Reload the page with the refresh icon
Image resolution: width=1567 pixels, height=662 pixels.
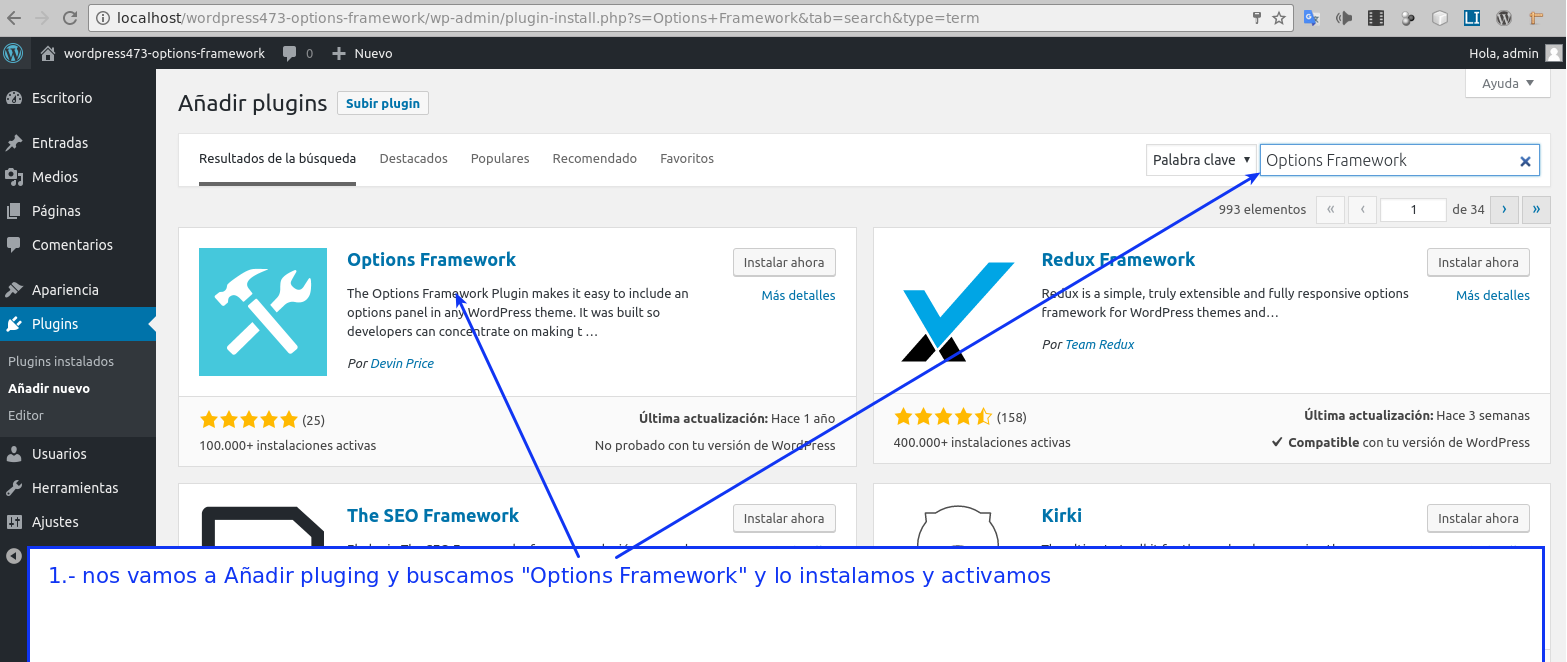click(x=70, y=17)
